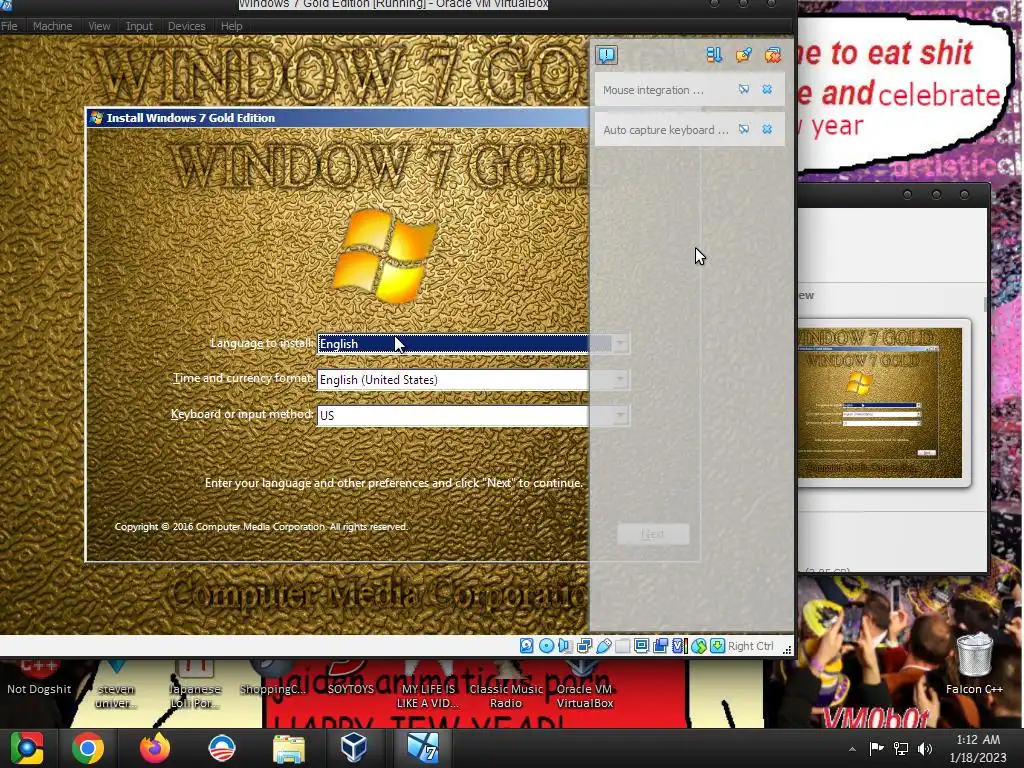Click audio status bar icon

point(565,646)
